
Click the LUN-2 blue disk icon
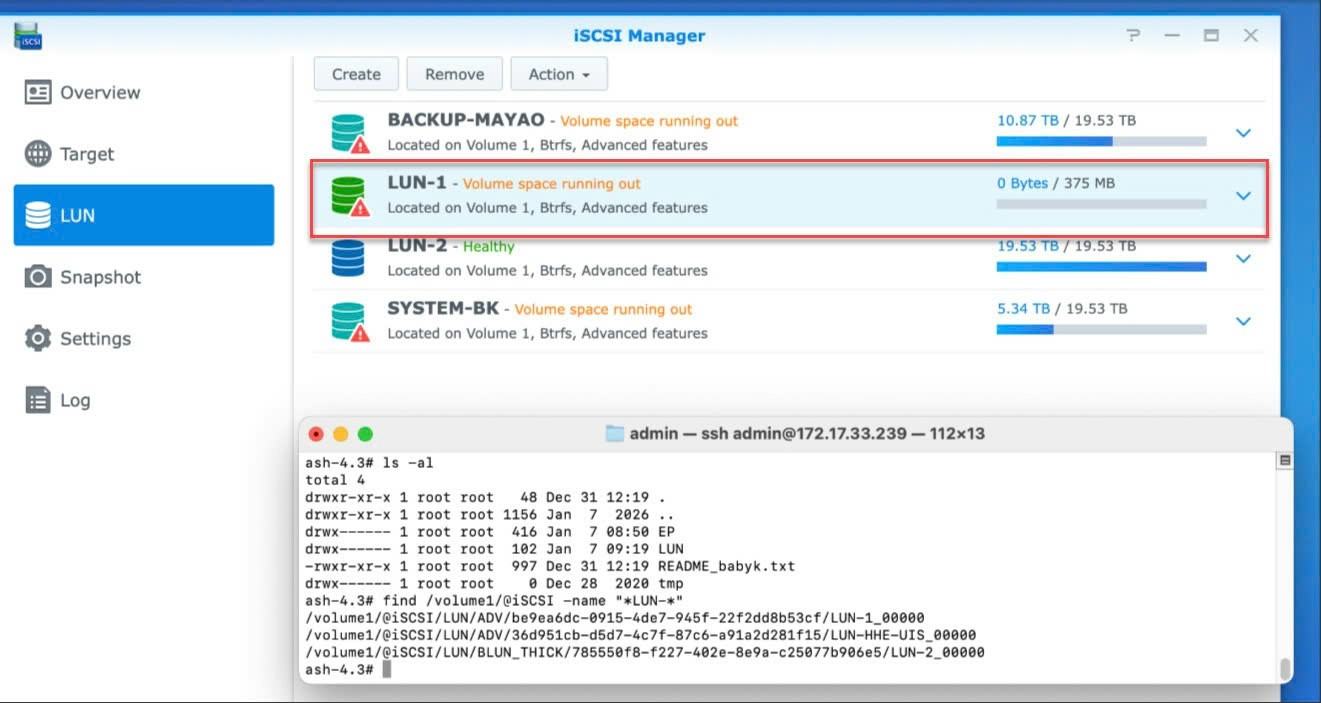pos(348,257)
